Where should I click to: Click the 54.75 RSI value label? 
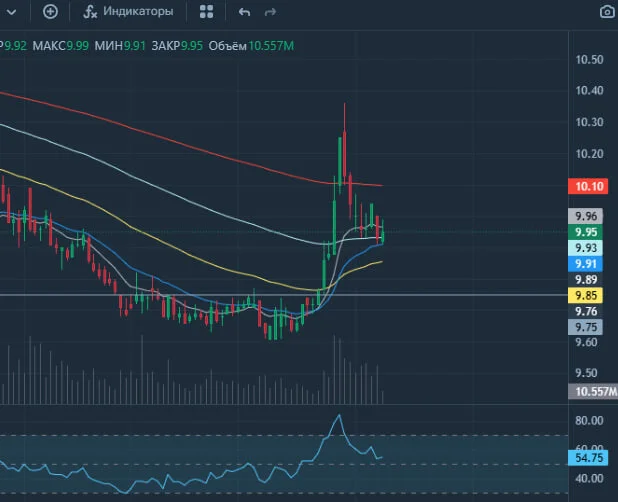[x=588, y=458]
